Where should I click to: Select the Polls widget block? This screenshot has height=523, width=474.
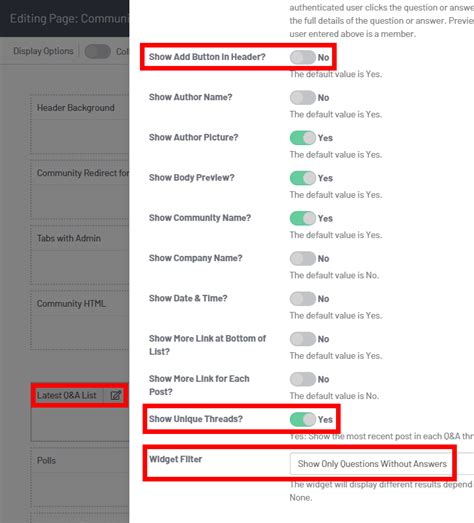pyautogui.click(x=80, y=478)
